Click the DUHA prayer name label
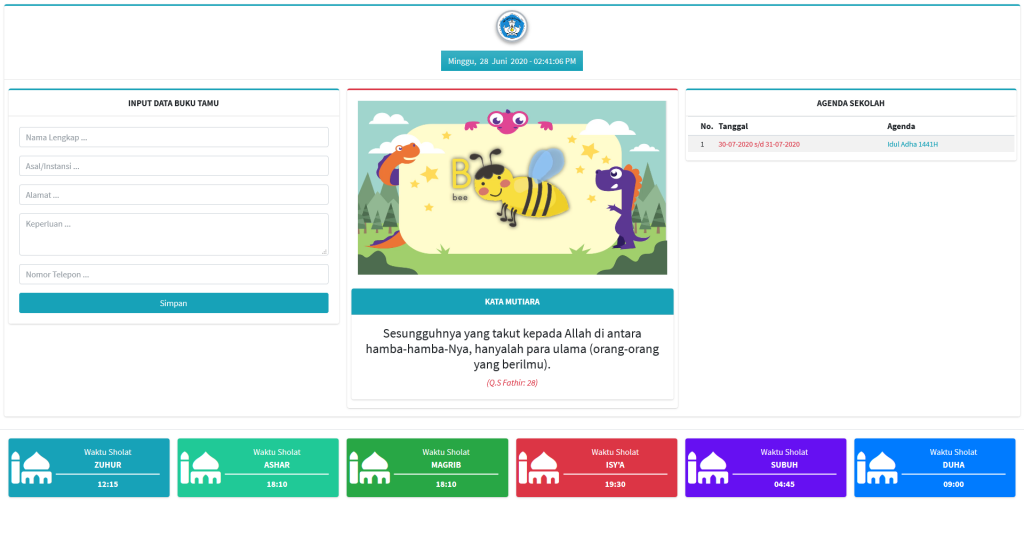 (953, 465)
